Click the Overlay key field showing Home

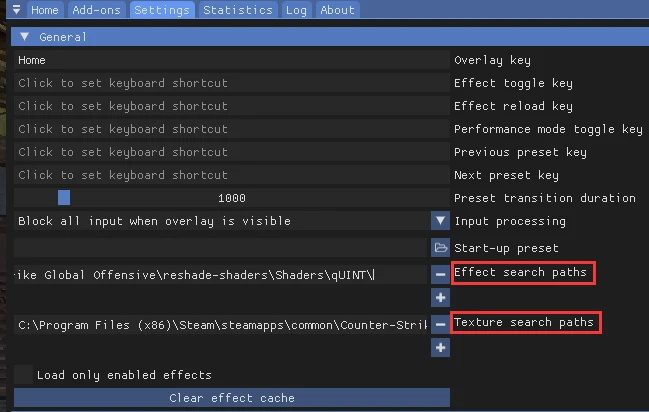[x=231, y=60]
